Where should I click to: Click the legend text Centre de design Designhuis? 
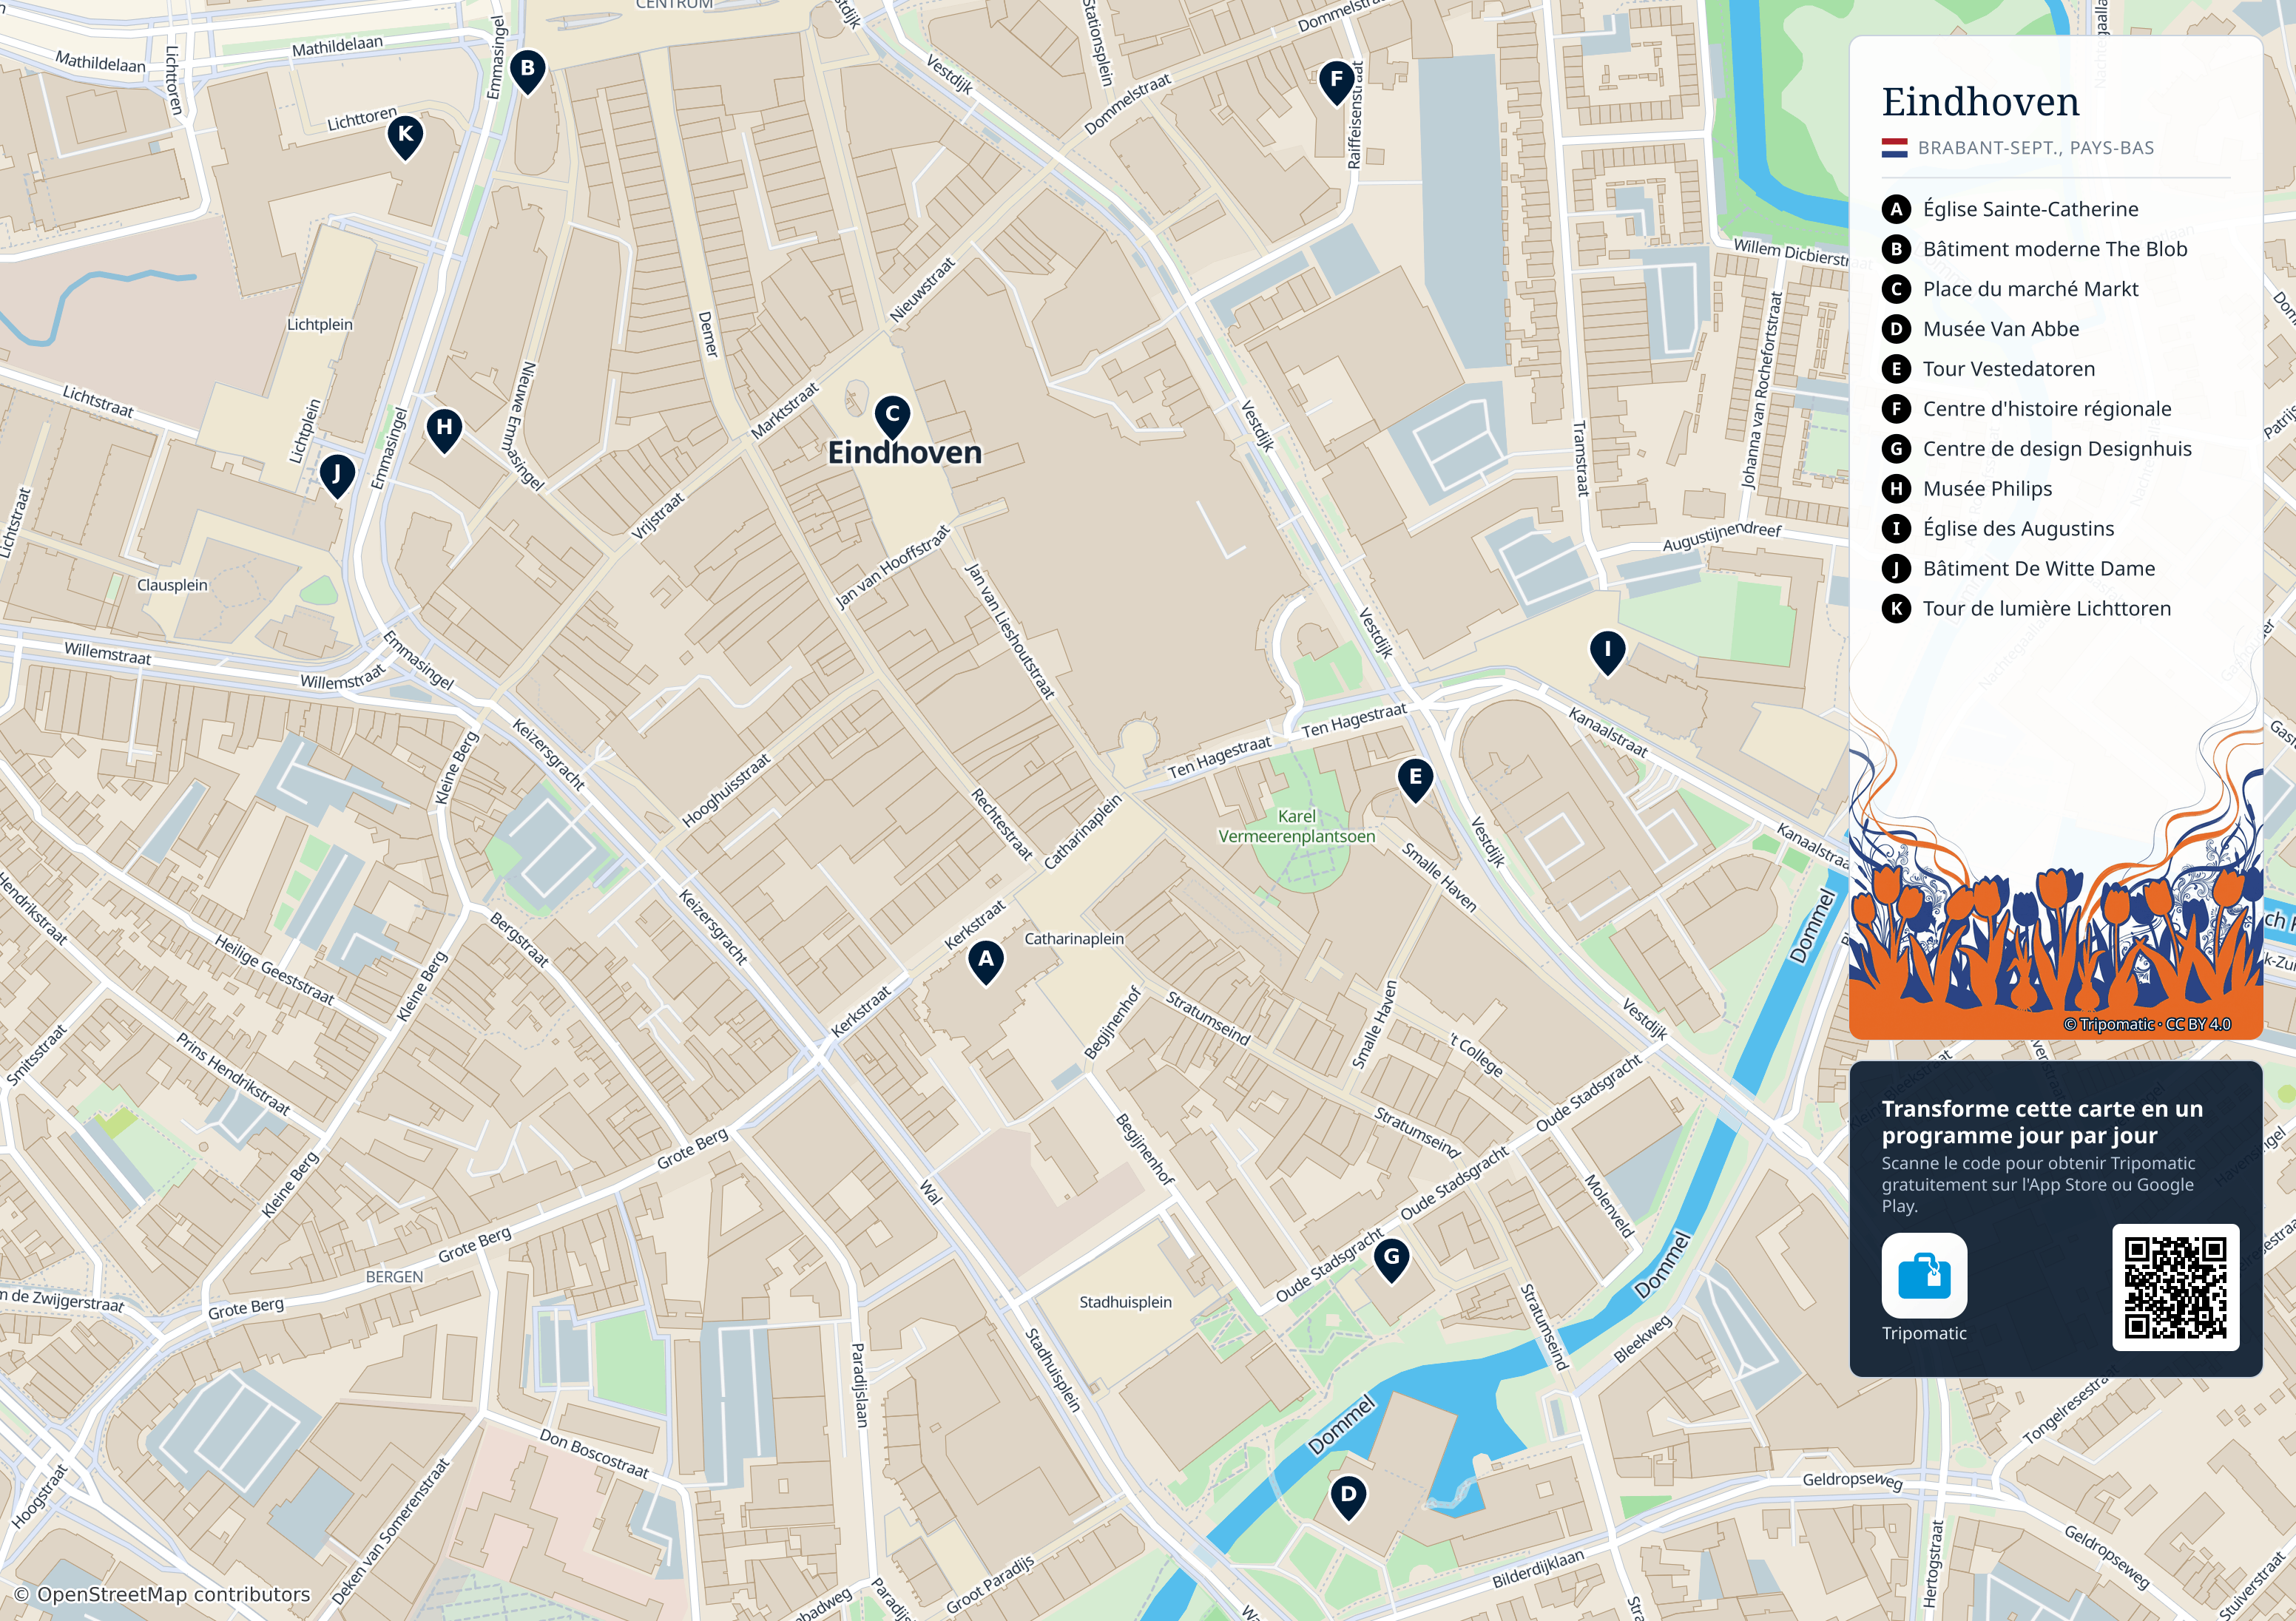point(2057,449)
